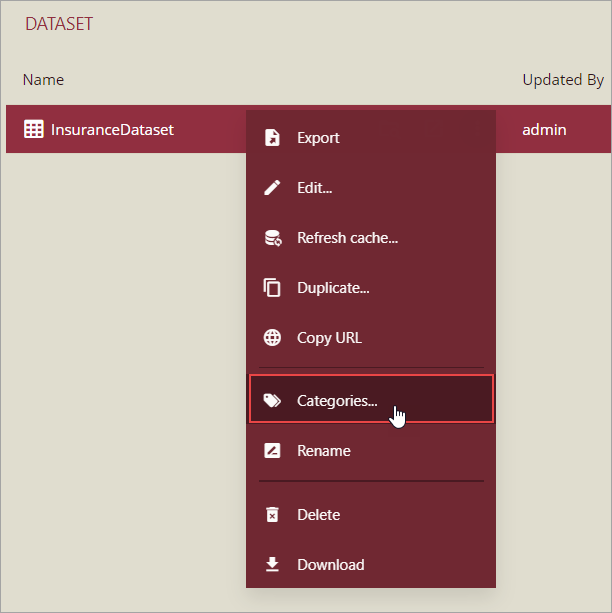Choose Delete from the context menu
The image size is (612, 613).
371,514
